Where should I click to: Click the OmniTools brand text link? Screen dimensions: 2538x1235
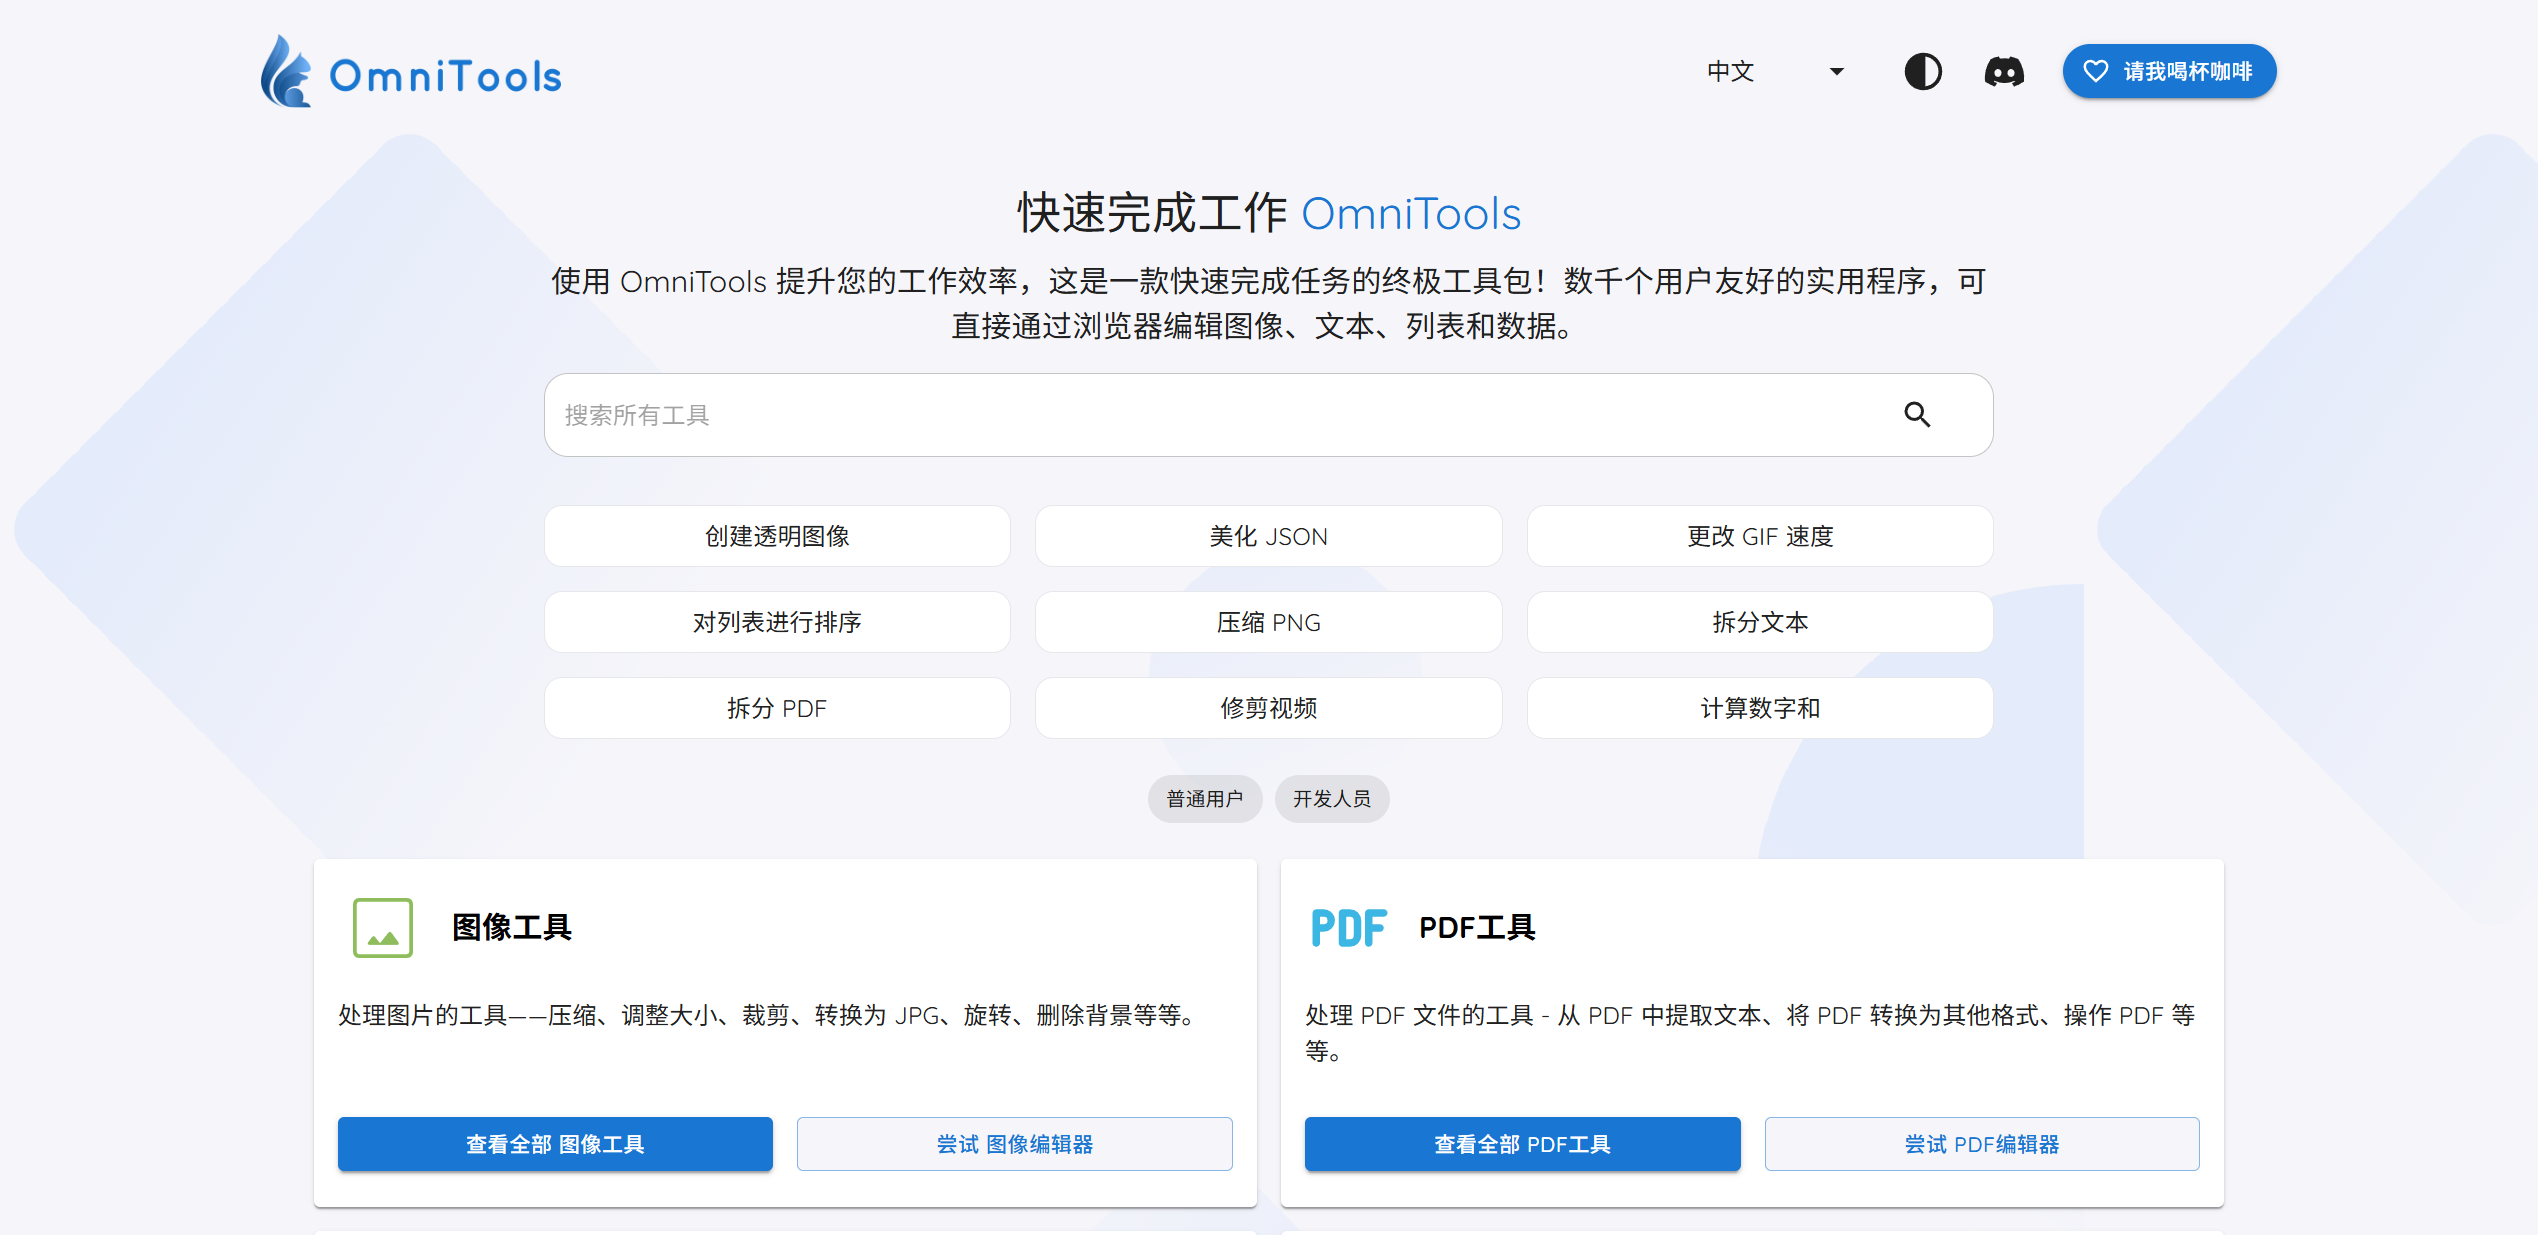click(x=446, y=76)
